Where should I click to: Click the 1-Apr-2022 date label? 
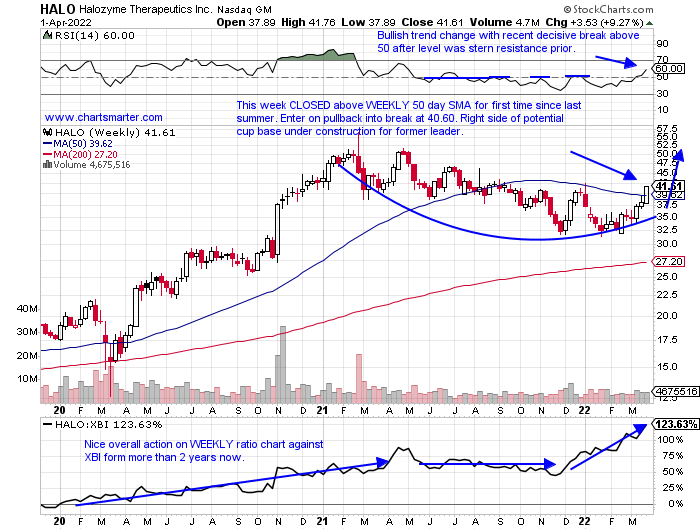pyautogui.click(x=66, y=22)
